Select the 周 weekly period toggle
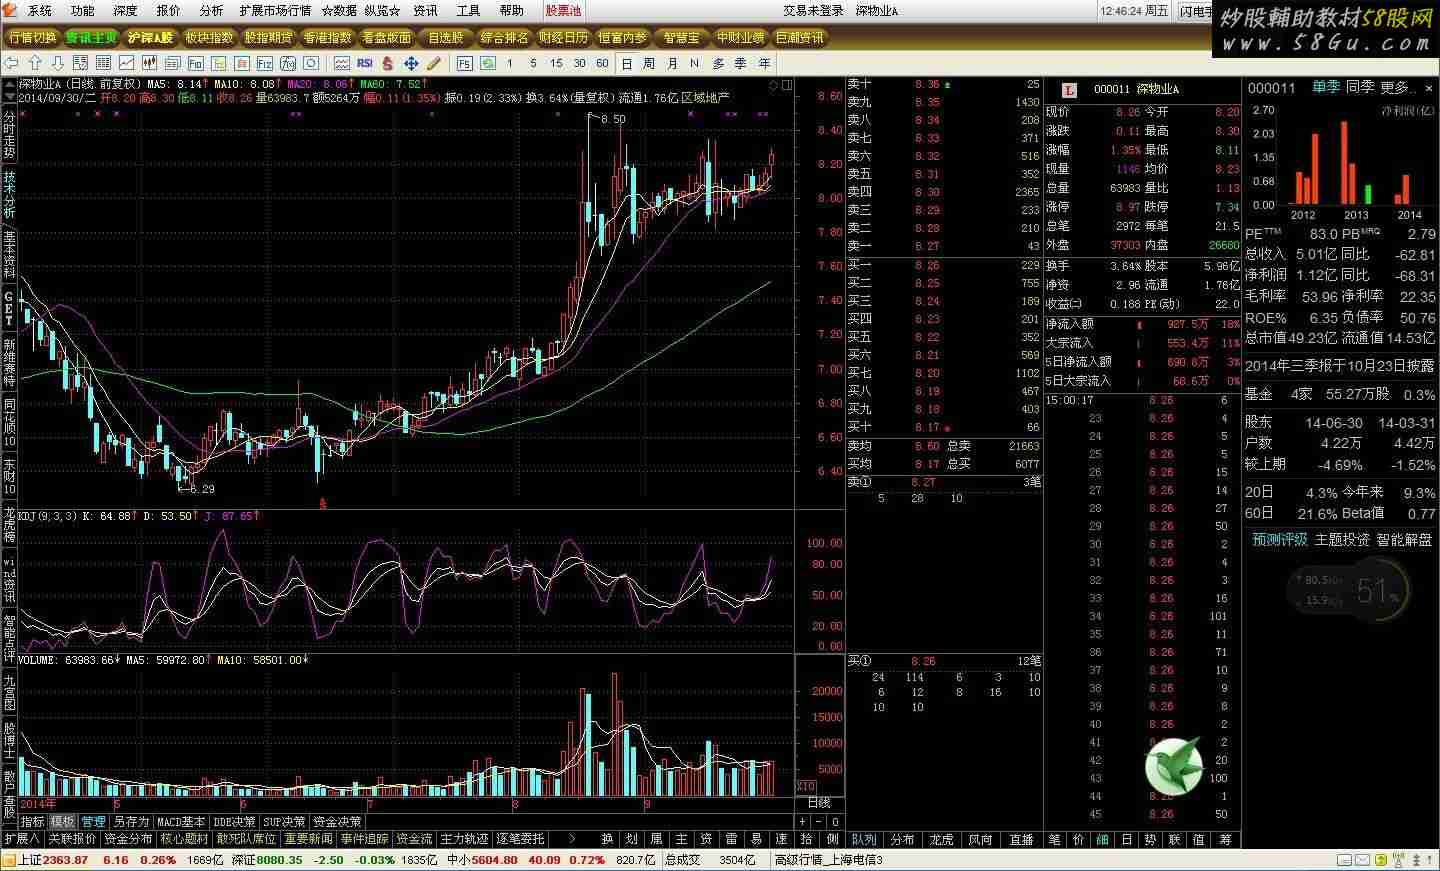The height and width of the screenshot is (871, 1440). click(649, 63)
